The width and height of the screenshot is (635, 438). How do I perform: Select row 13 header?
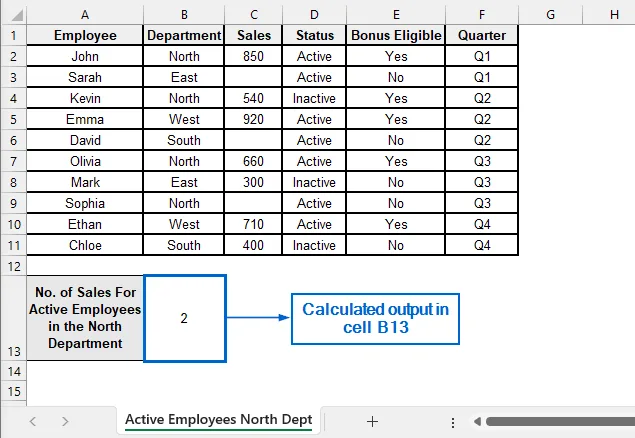[x=14, y=319]
